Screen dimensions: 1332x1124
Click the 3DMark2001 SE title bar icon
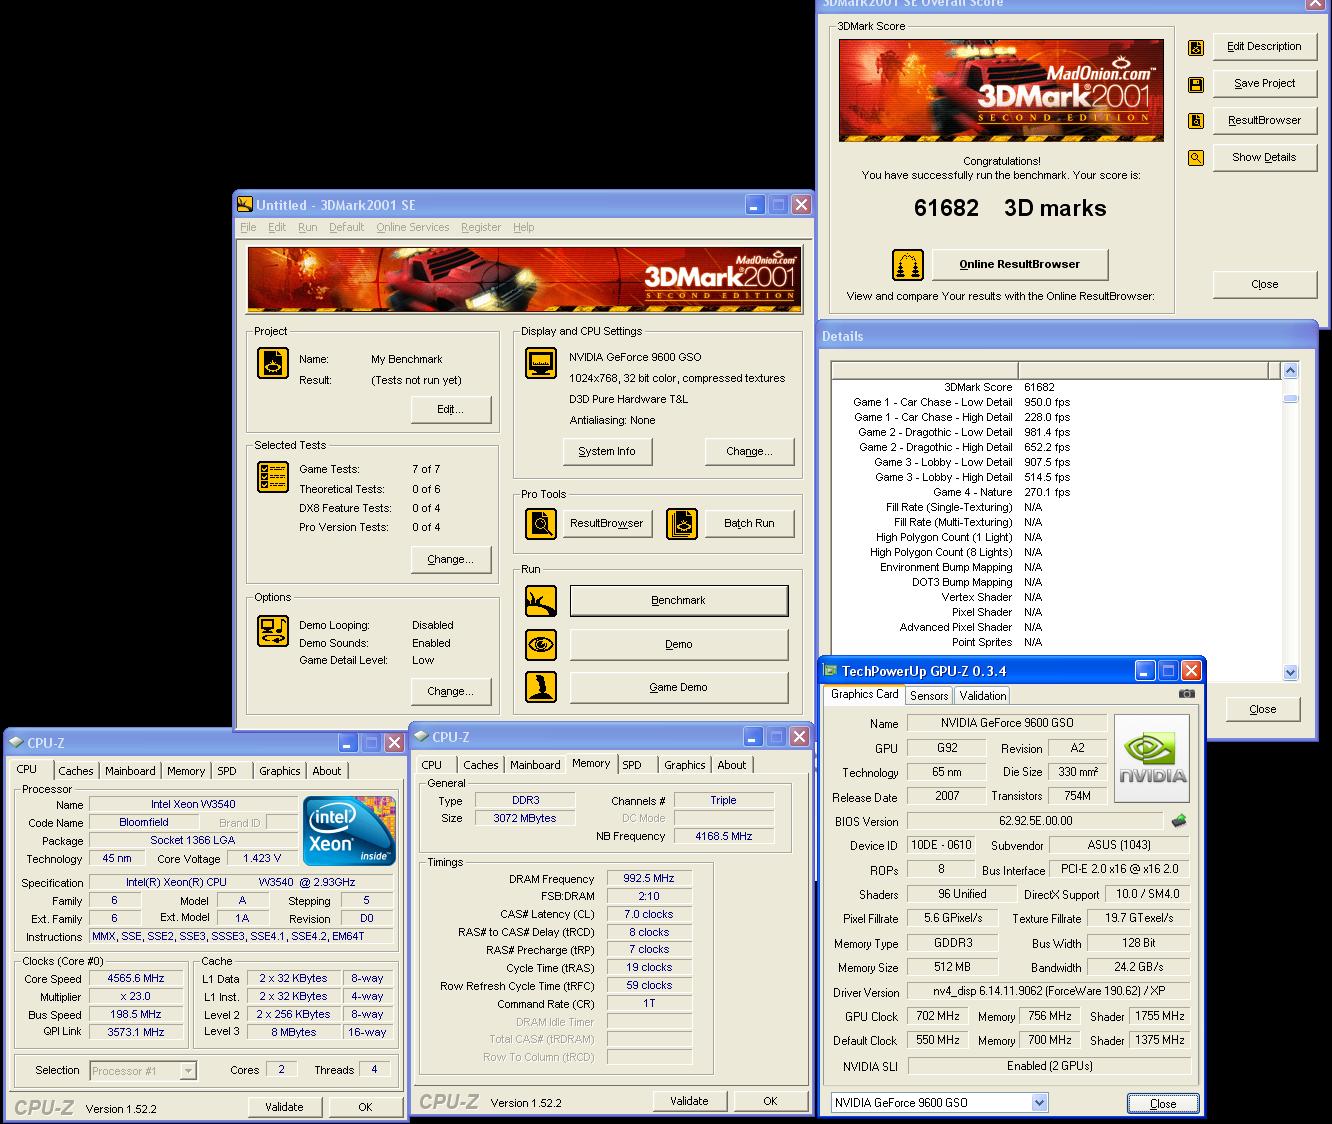[245, 204]
